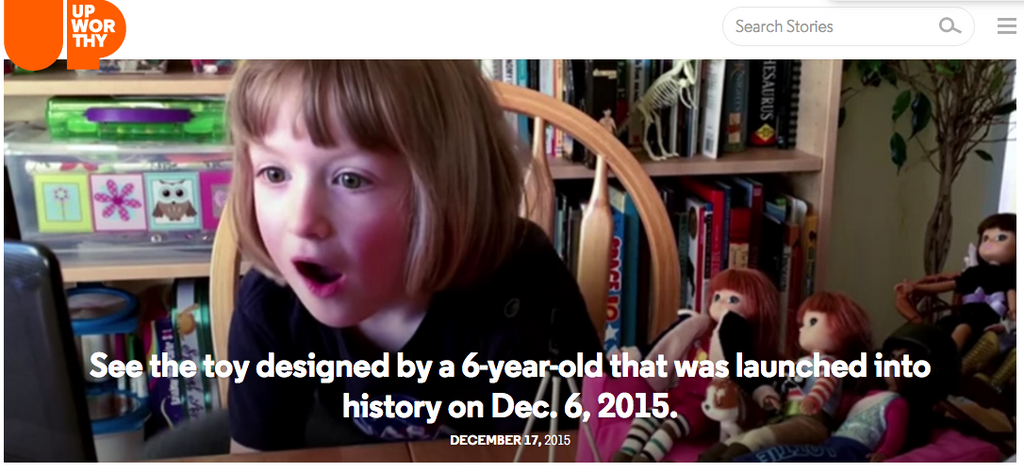This screenshot has width=1024, height=472.
Task: Focus the Search Stories field
Action: 848,26
